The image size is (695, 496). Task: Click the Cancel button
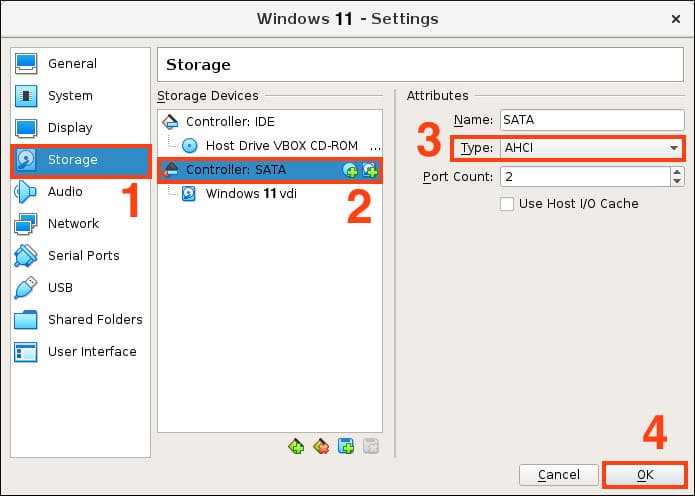click(558, 474)
